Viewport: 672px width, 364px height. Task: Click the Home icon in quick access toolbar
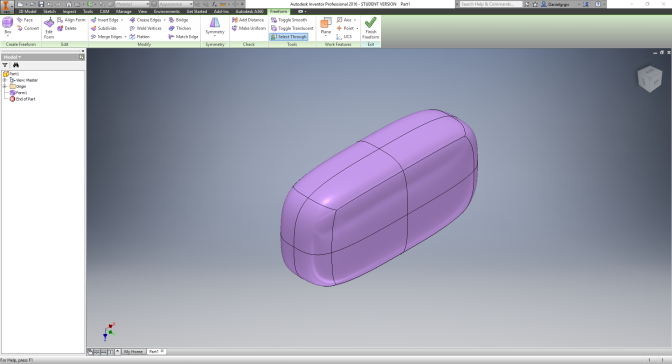(69, 4)
